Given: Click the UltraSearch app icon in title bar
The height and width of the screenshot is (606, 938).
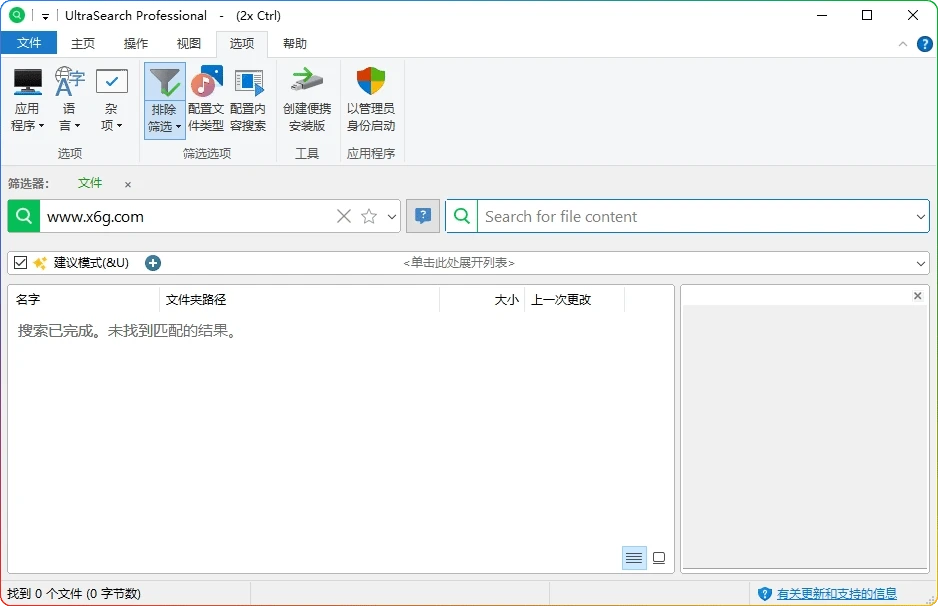Looking at the screenshot, I should click(x=17, y=15).
